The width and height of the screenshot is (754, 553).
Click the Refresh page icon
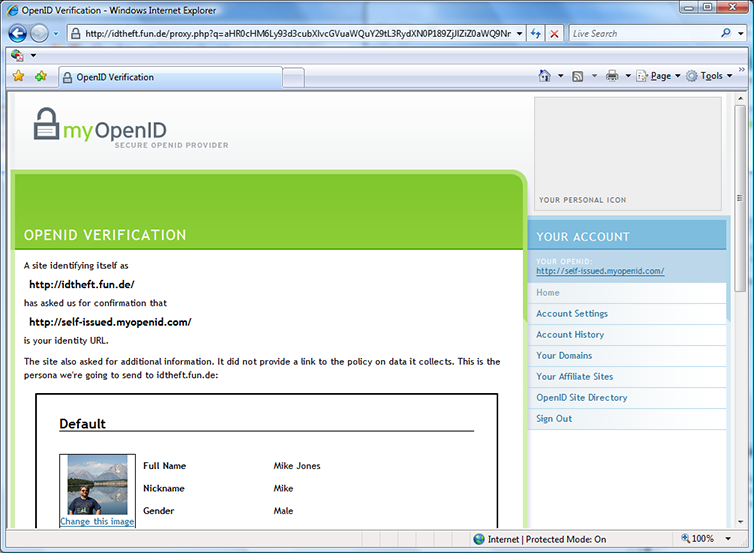536,33
